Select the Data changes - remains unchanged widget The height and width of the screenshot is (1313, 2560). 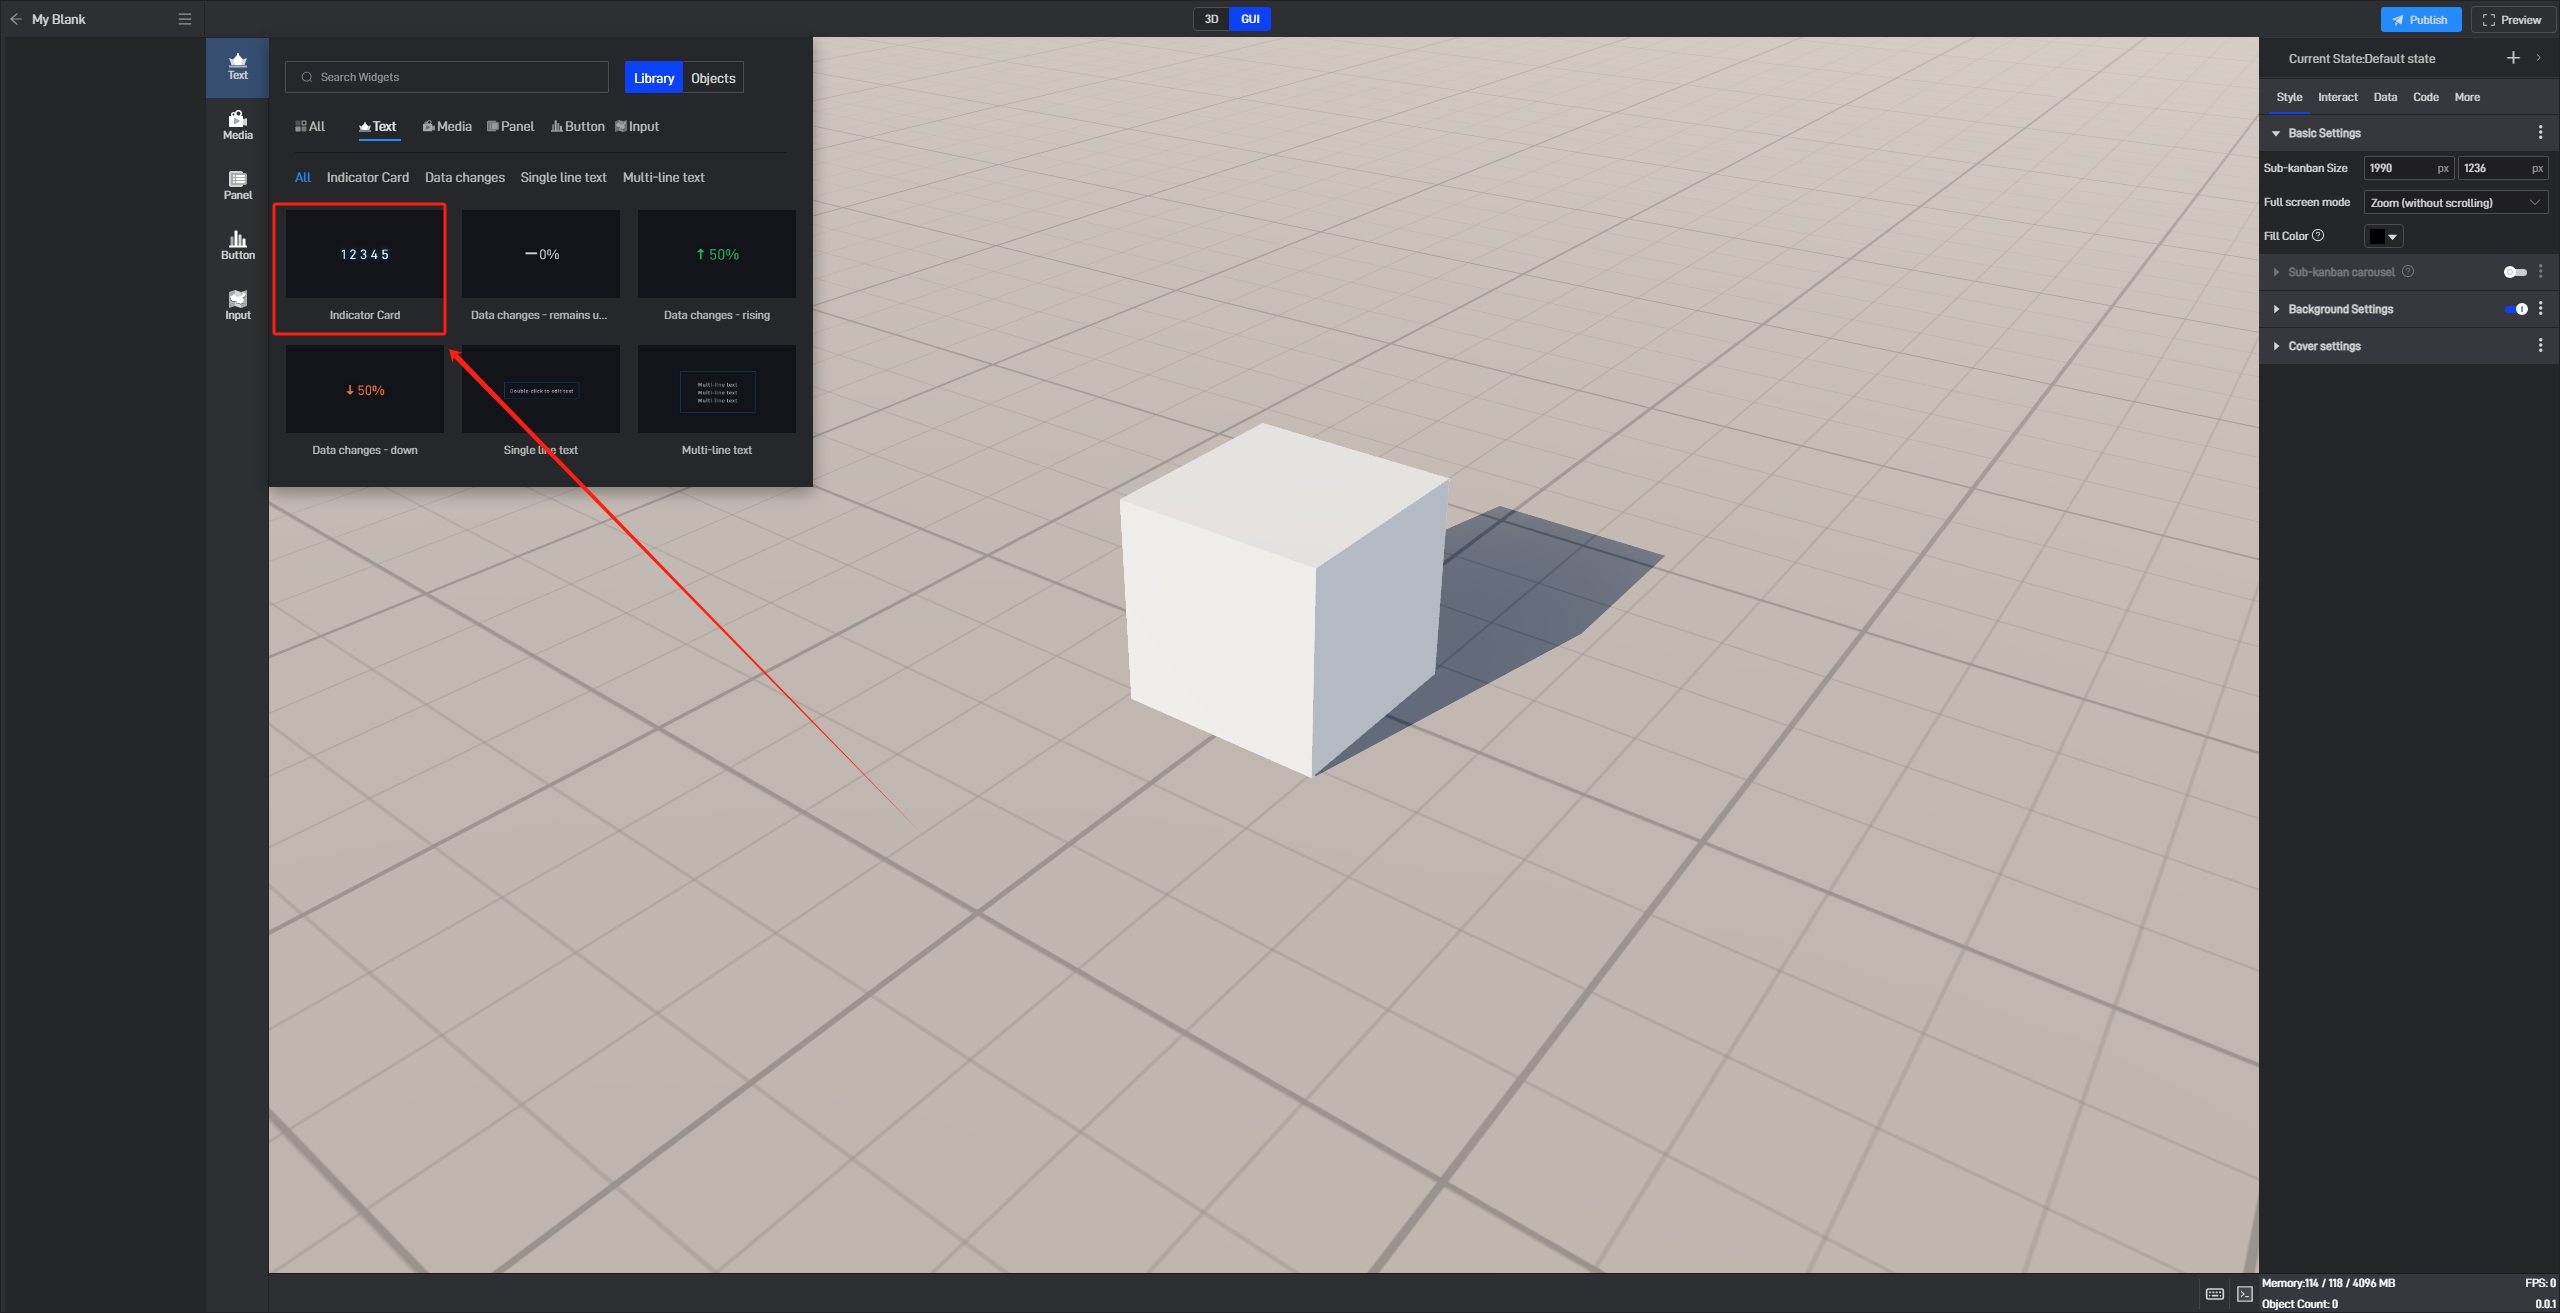(x=540, y=254)
